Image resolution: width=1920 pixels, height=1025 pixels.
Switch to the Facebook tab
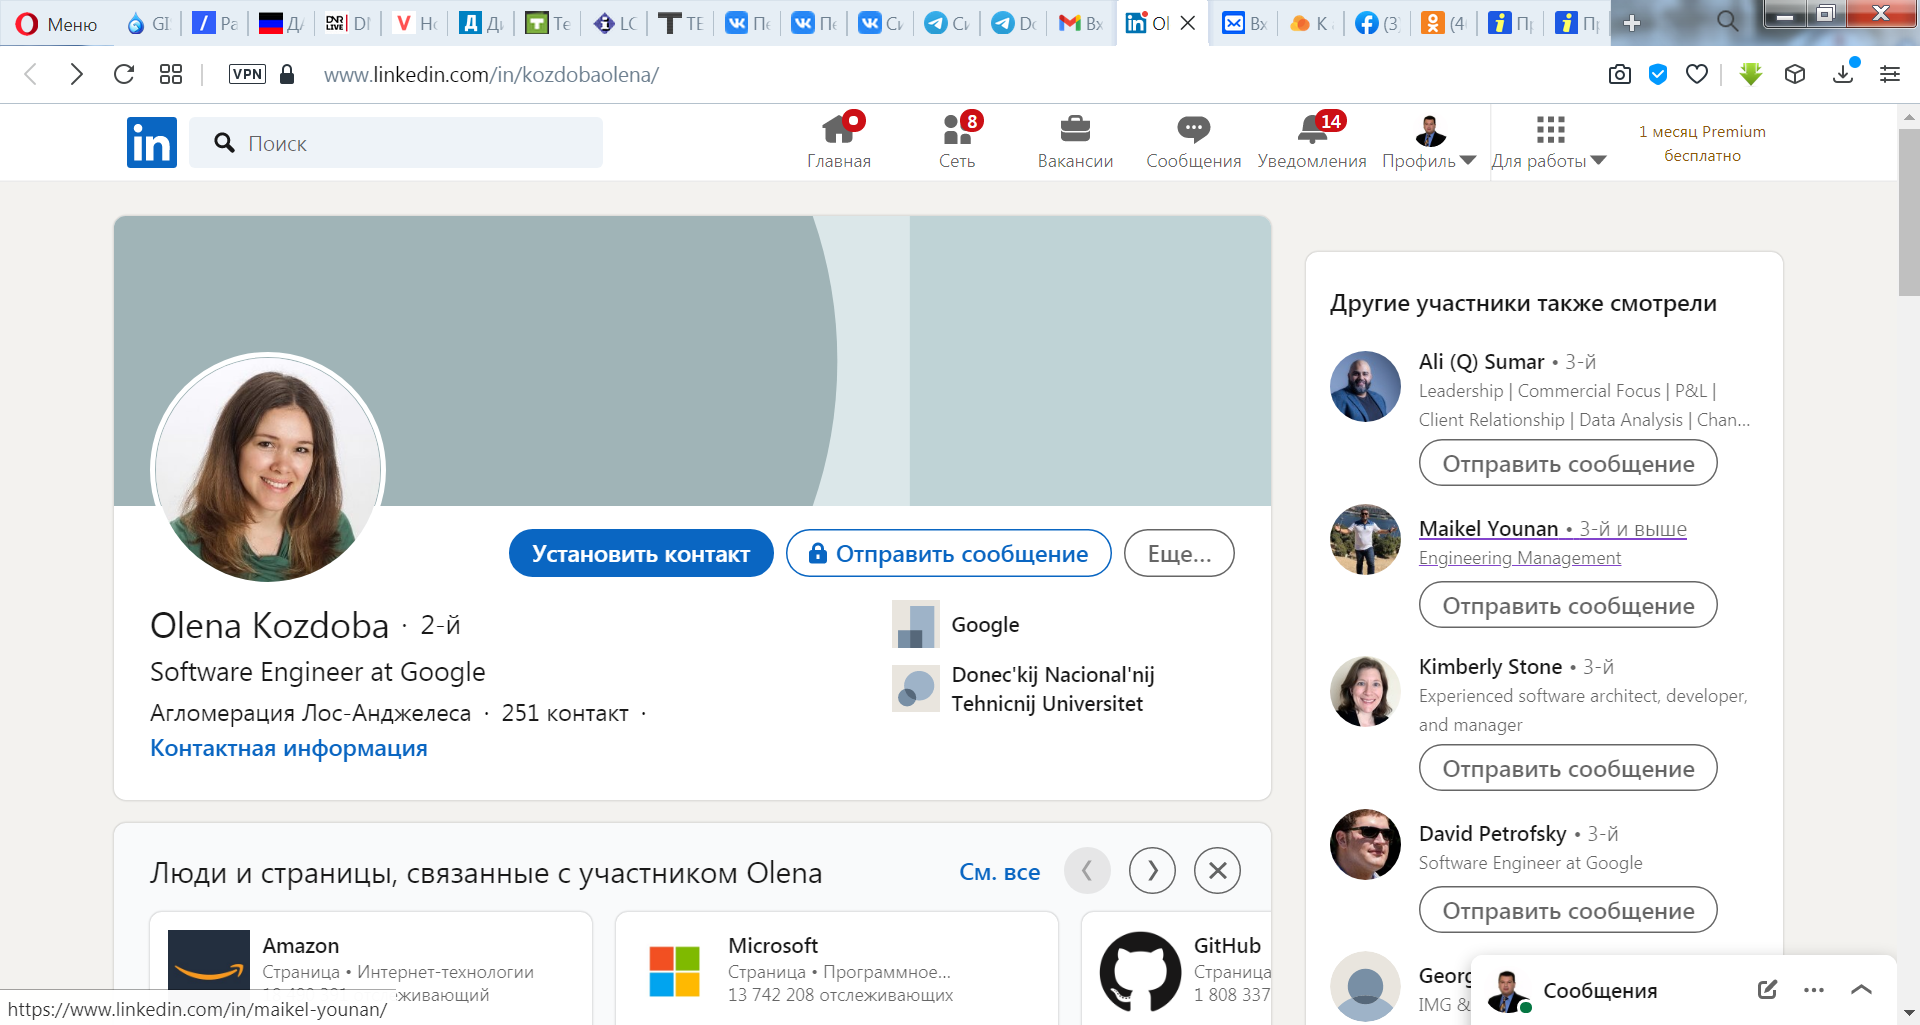click(1377, 23)
